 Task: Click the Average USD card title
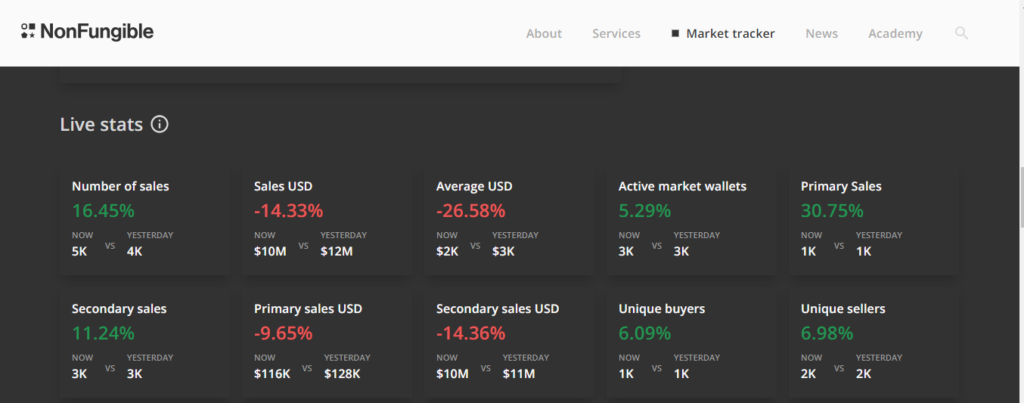click(x=474, y=186)
